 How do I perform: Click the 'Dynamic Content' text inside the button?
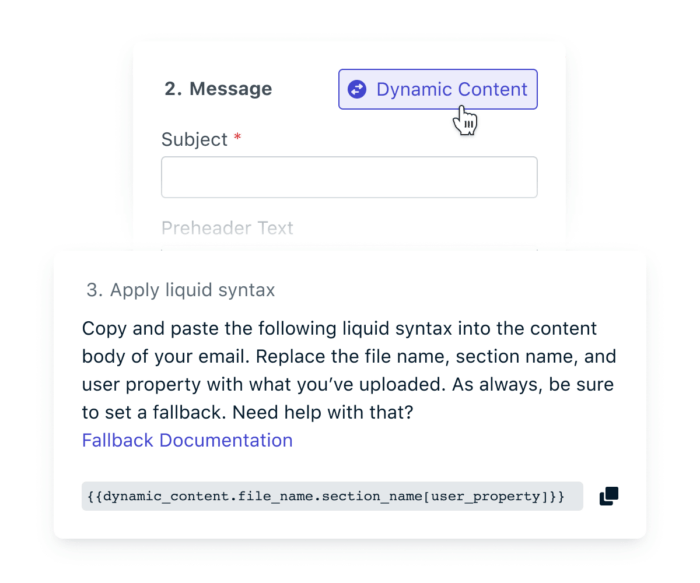pyautogui.click(x=451, y=89)
